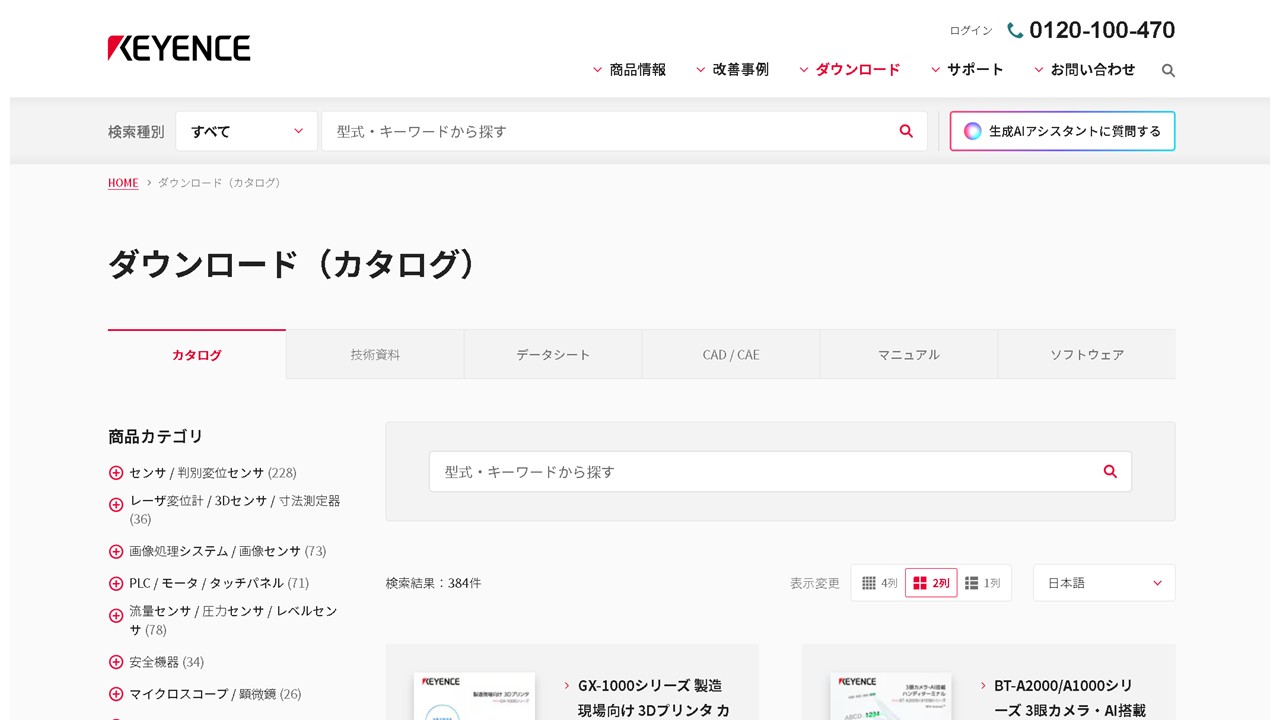This screenshot has height=720, width=1280.
Task: Keep 2列 display mode selected
Action: [931, 583]
